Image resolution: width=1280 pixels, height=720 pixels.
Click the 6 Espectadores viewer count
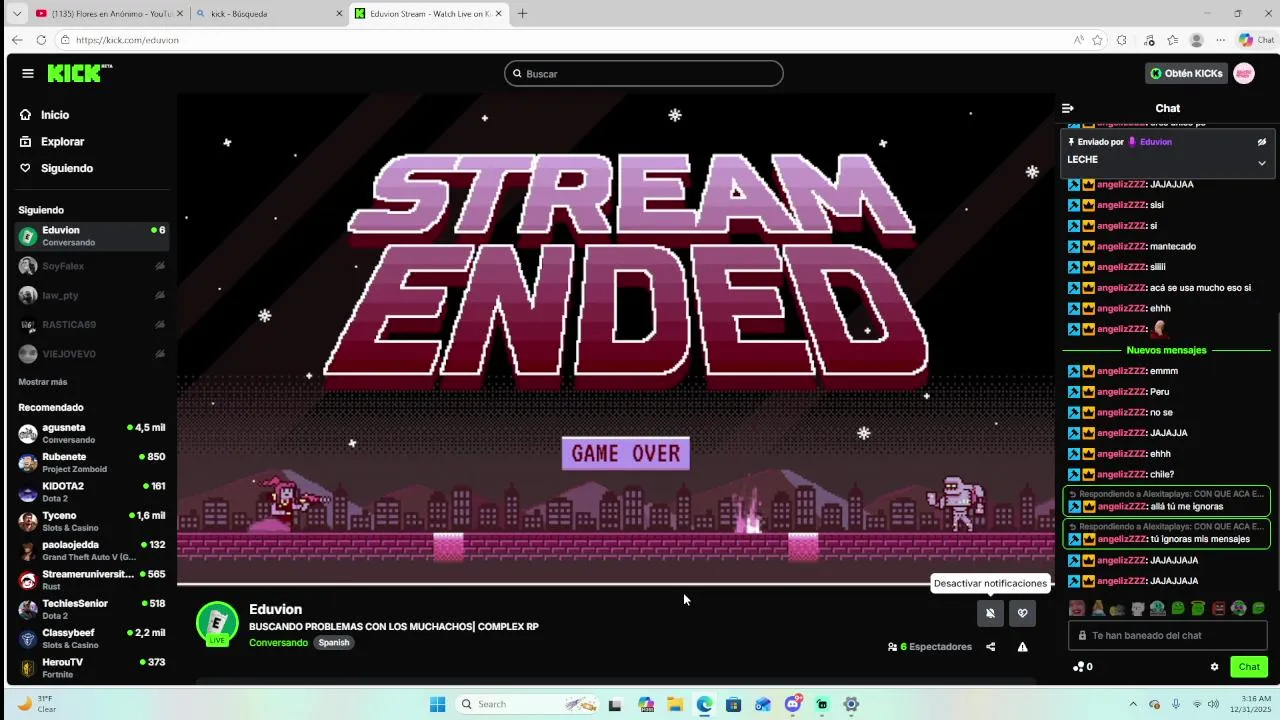coord(930,647)
